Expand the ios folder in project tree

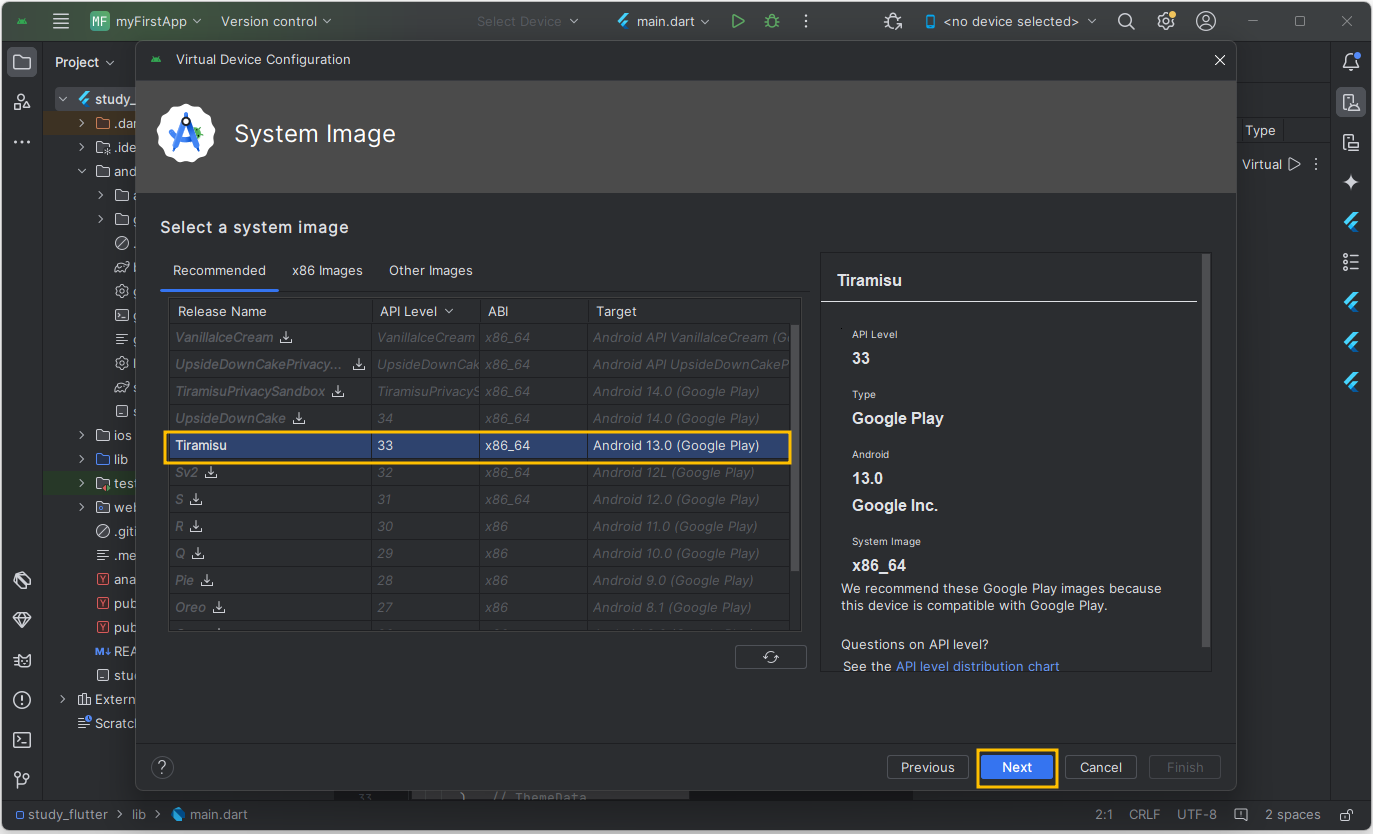83,435
